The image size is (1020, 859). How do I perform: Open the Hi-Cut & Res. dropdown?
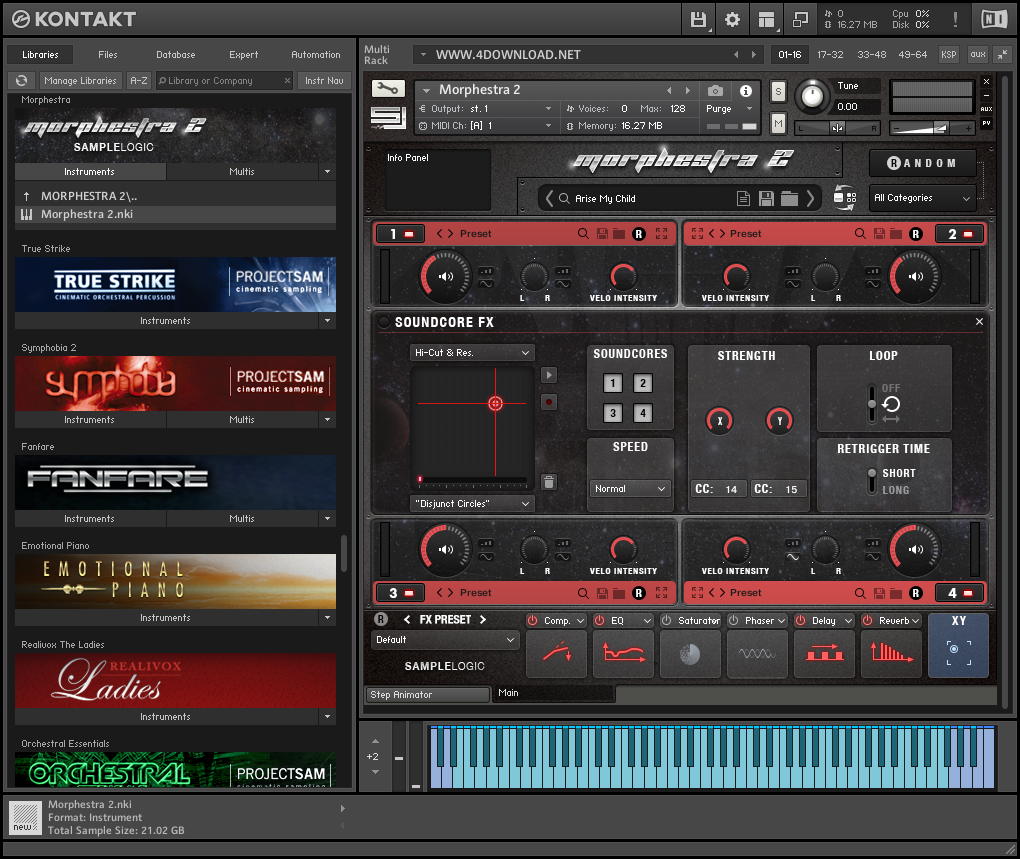coord(472,352)
